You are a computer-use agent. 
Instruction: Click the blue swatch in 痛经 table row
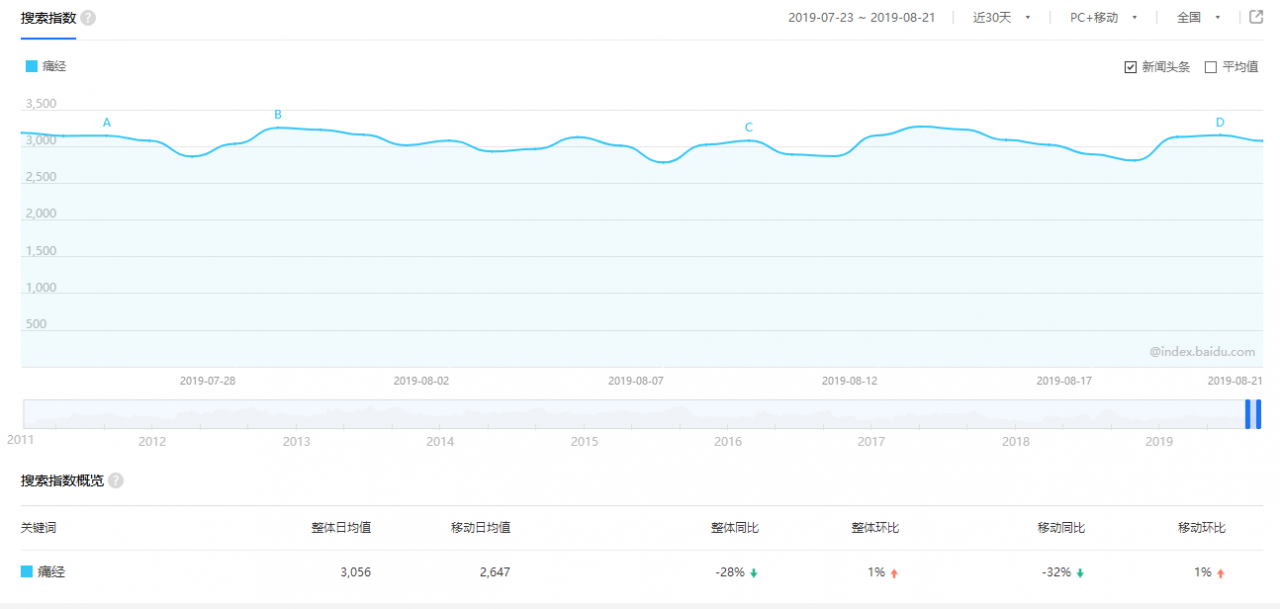[27, 572]
